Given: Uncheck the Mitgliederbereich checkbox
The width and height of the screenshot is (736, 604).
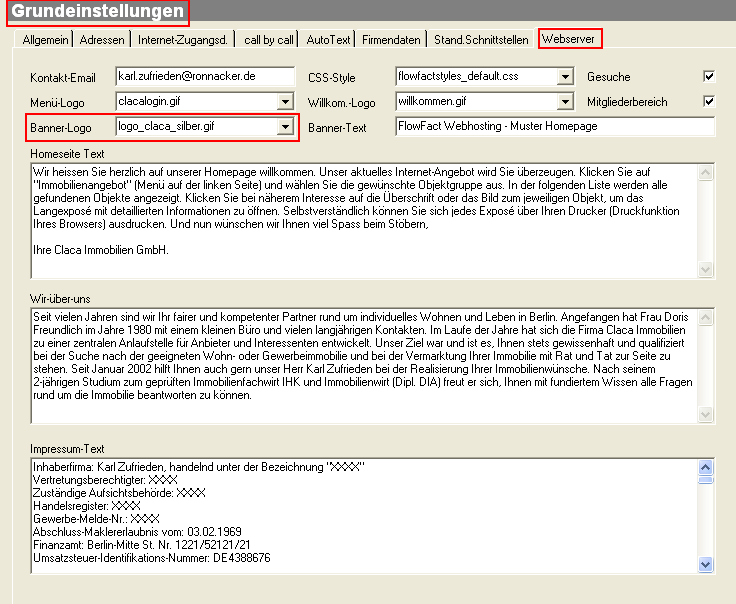Looking at the screenshot, I should click(709, 101).
